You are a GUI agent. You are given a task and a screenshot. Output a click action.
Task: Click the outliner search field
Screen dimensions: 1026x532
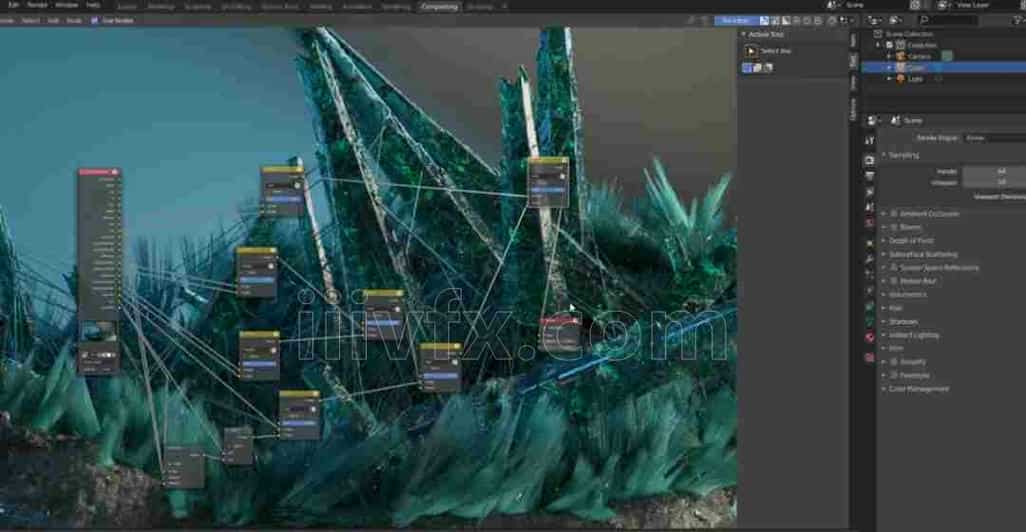pos(947,21)
